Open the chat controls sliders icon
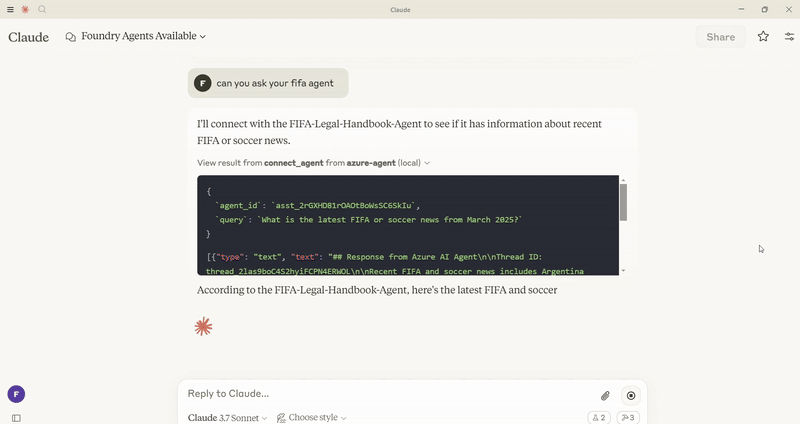The height and width of the screenshot is (424, 800). (789, 37)
